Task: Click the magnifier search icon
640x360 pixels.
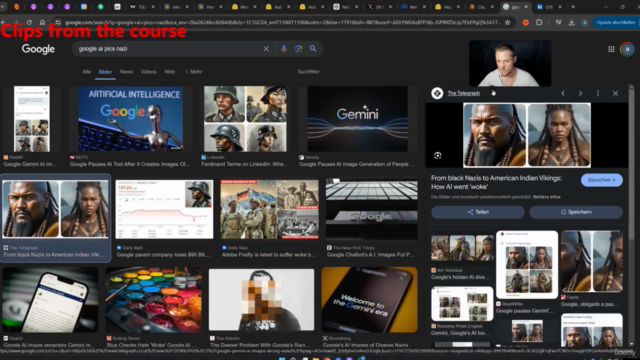Action: pos(313,49)
